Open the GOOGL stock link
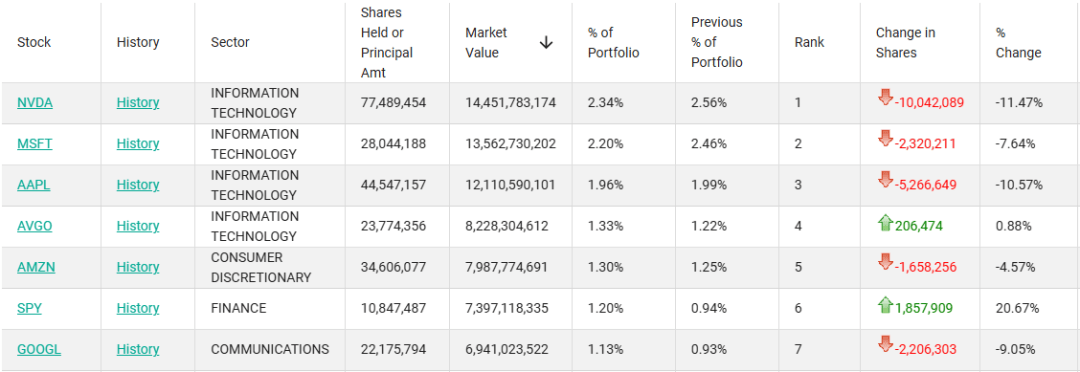The image size is (1080, 372). pyautogui.click(x=39, y=349)
